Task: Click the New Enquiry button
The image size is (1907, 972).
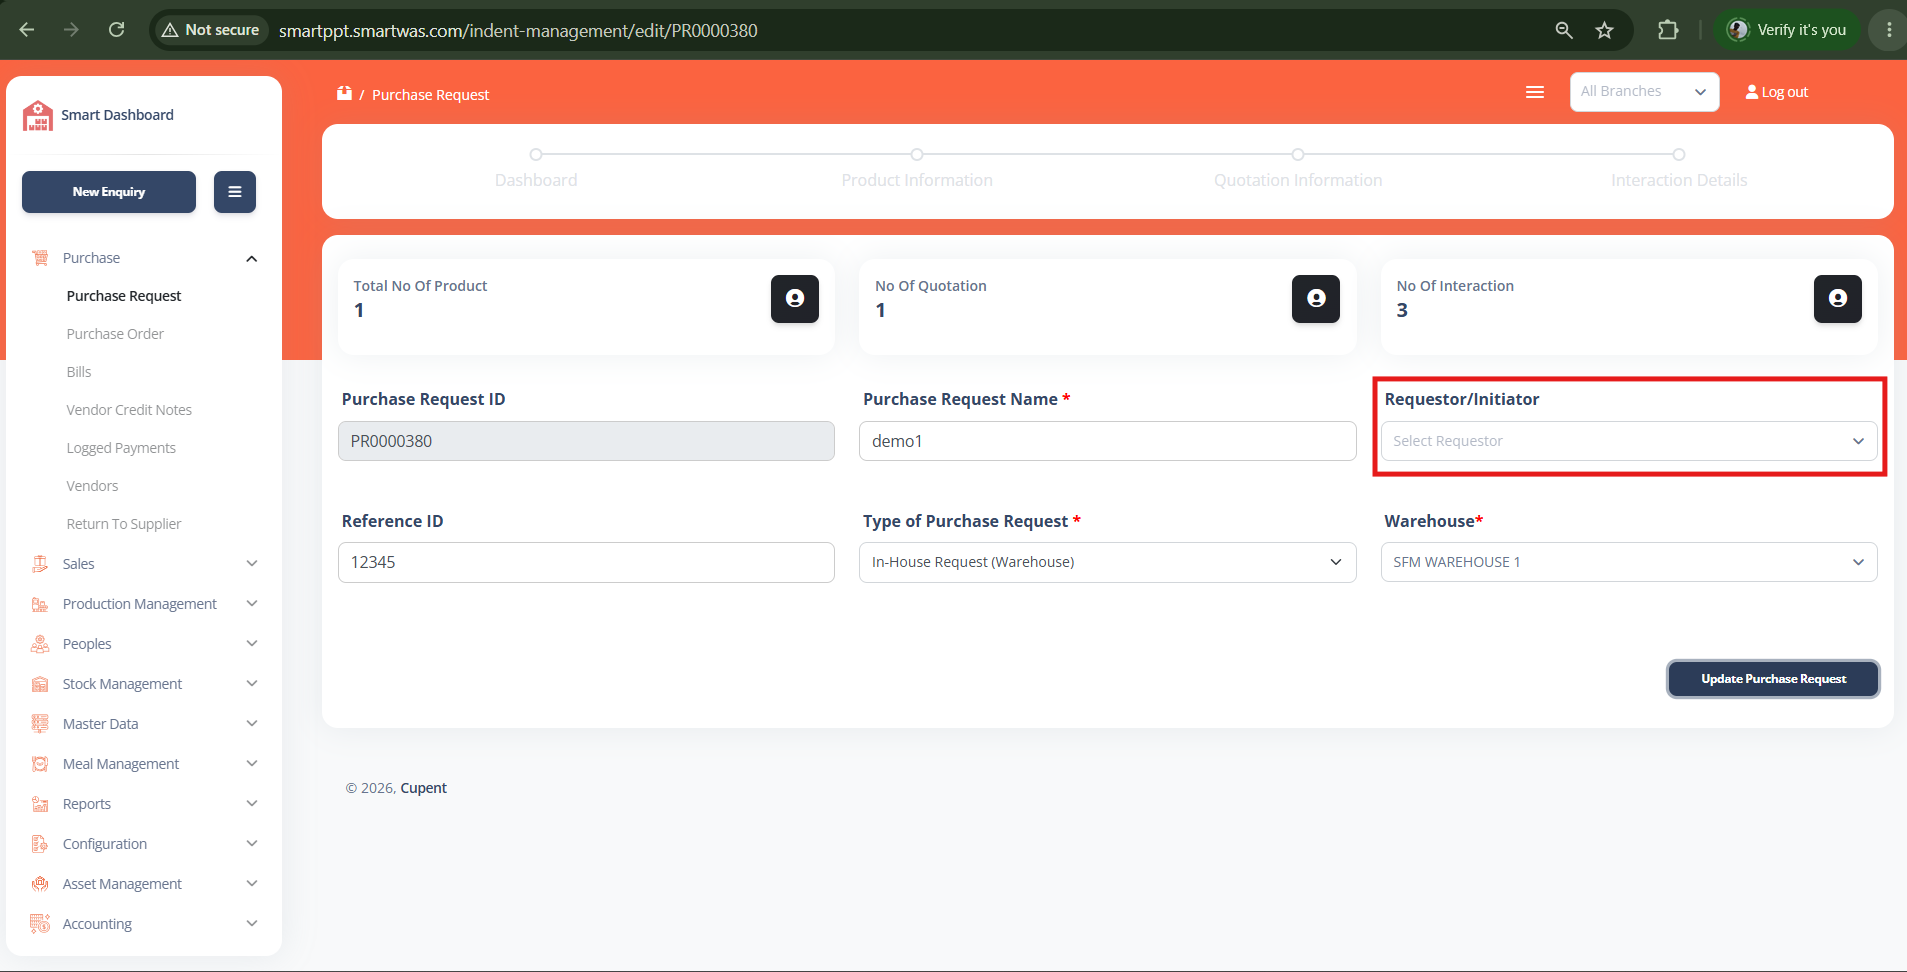Action: 109,192
